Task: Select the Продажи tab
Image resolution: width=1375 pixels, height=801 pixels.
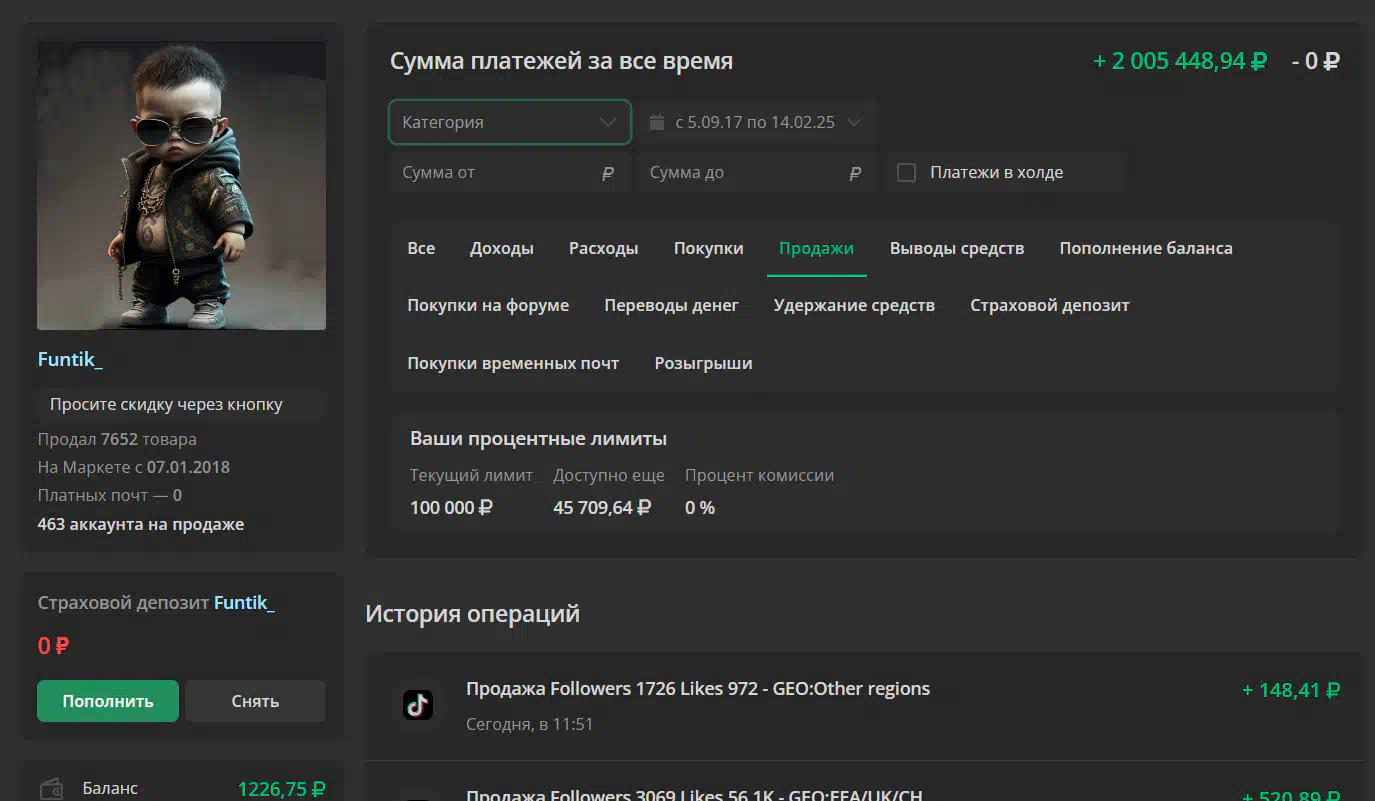Action: tap(816, 248)
